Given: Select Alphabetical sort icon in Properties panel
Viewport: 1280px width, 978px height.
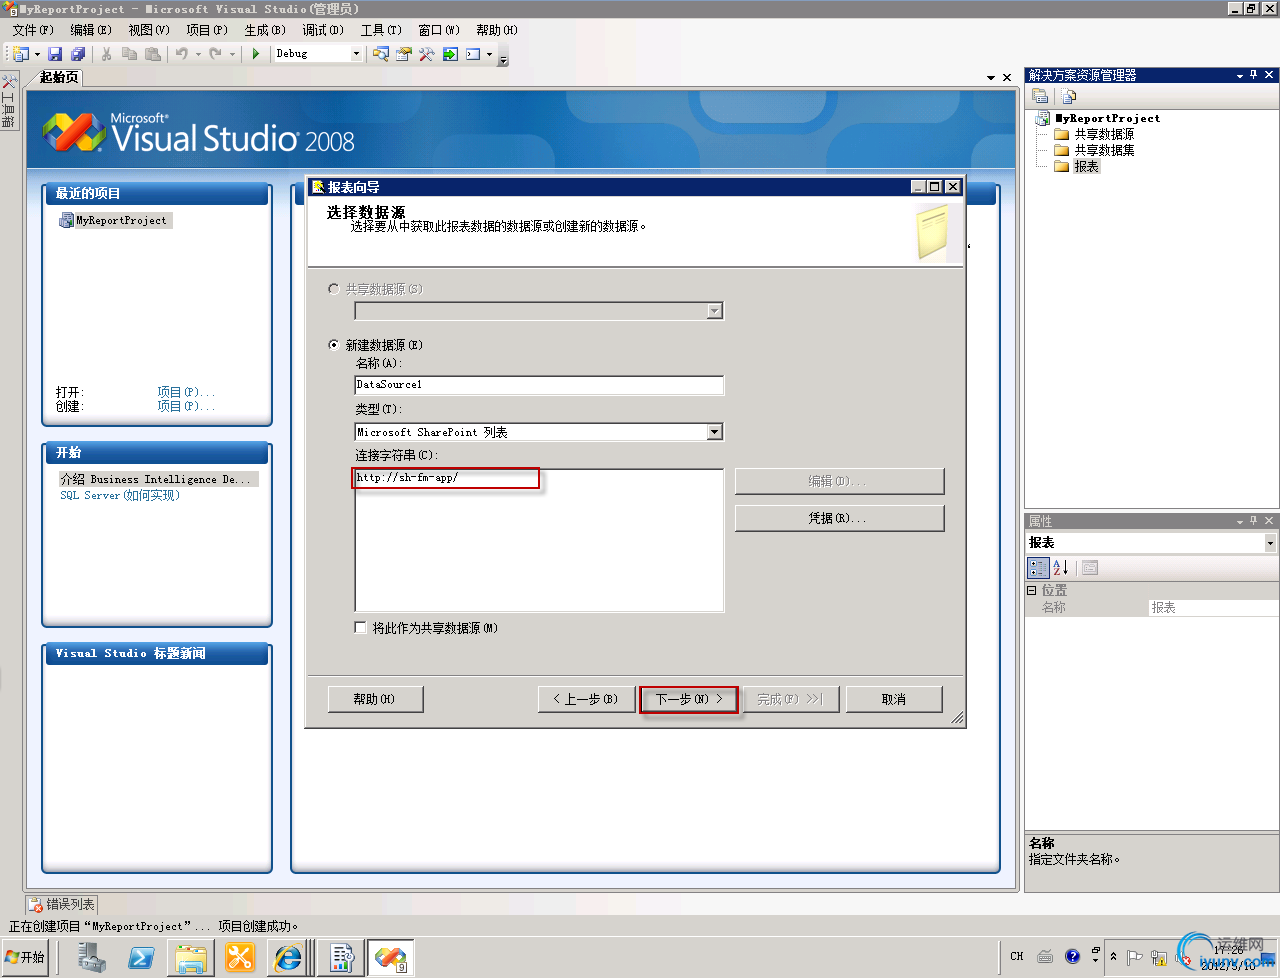Looking at the screenshot, I should coord(1061,568).
